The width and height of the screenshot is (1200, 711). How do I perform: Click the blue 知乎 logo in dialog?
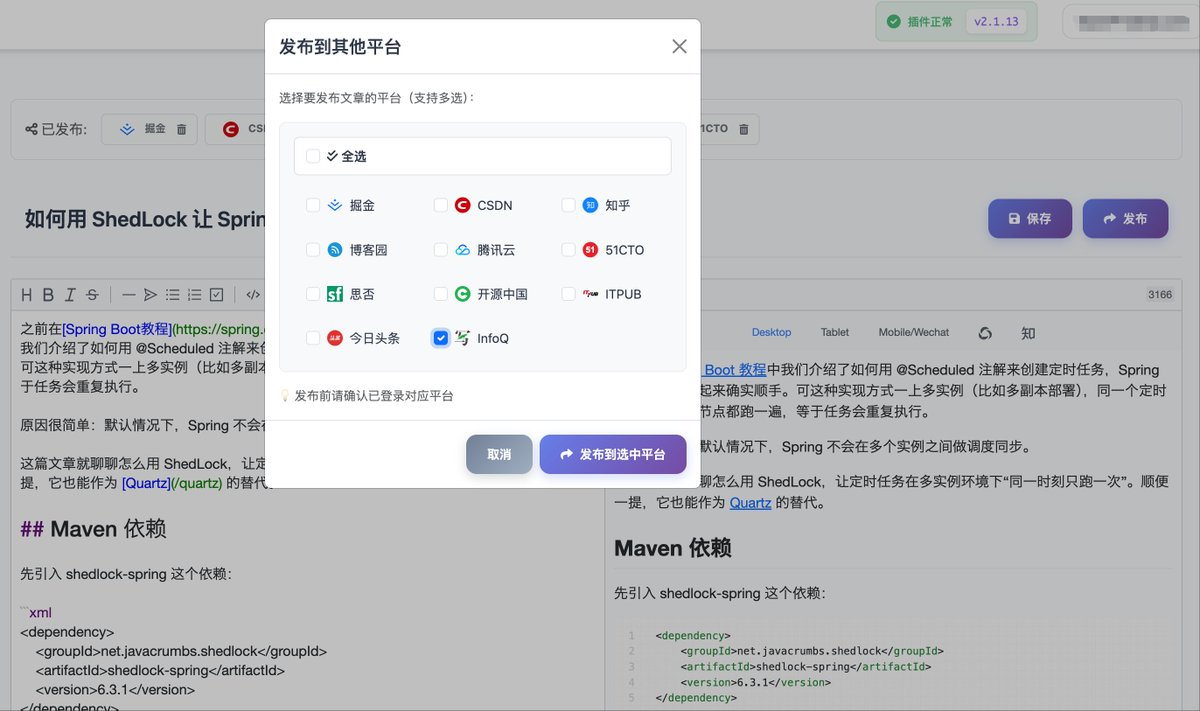click(x=590, y=205)
